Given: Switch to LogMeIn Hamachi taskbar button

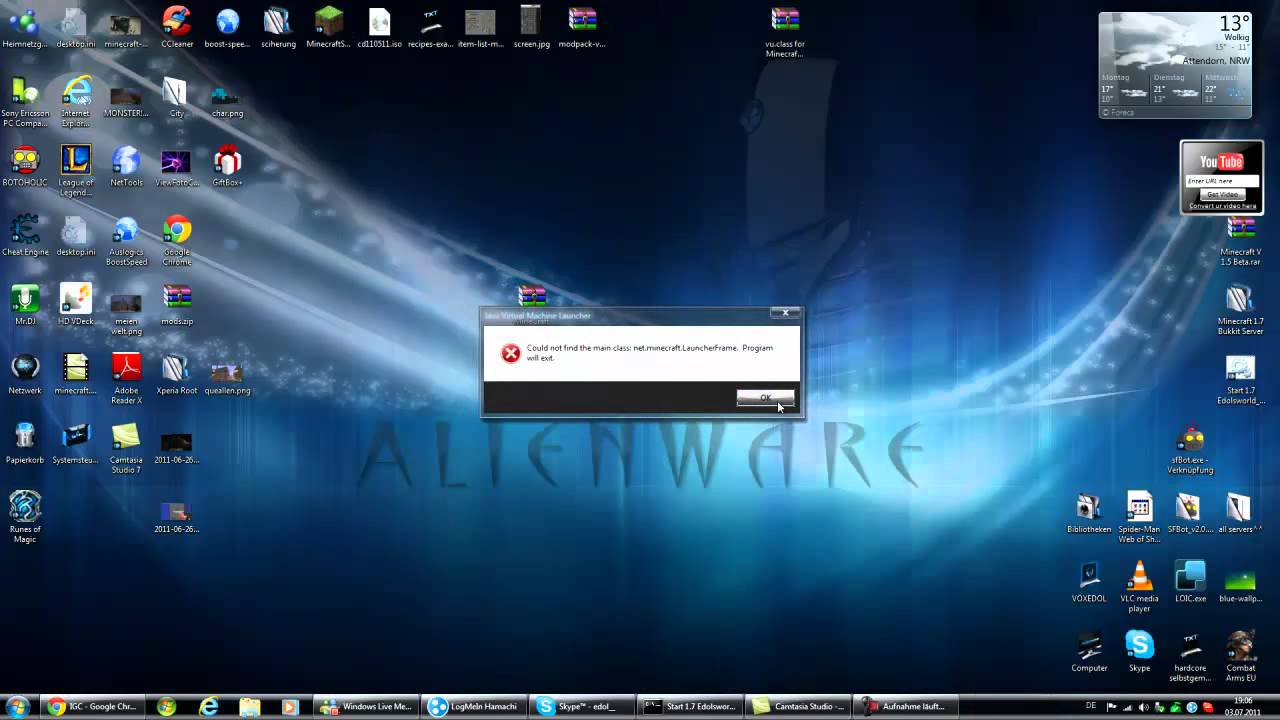Looking at the screenshot, I should tap(473, 706).
